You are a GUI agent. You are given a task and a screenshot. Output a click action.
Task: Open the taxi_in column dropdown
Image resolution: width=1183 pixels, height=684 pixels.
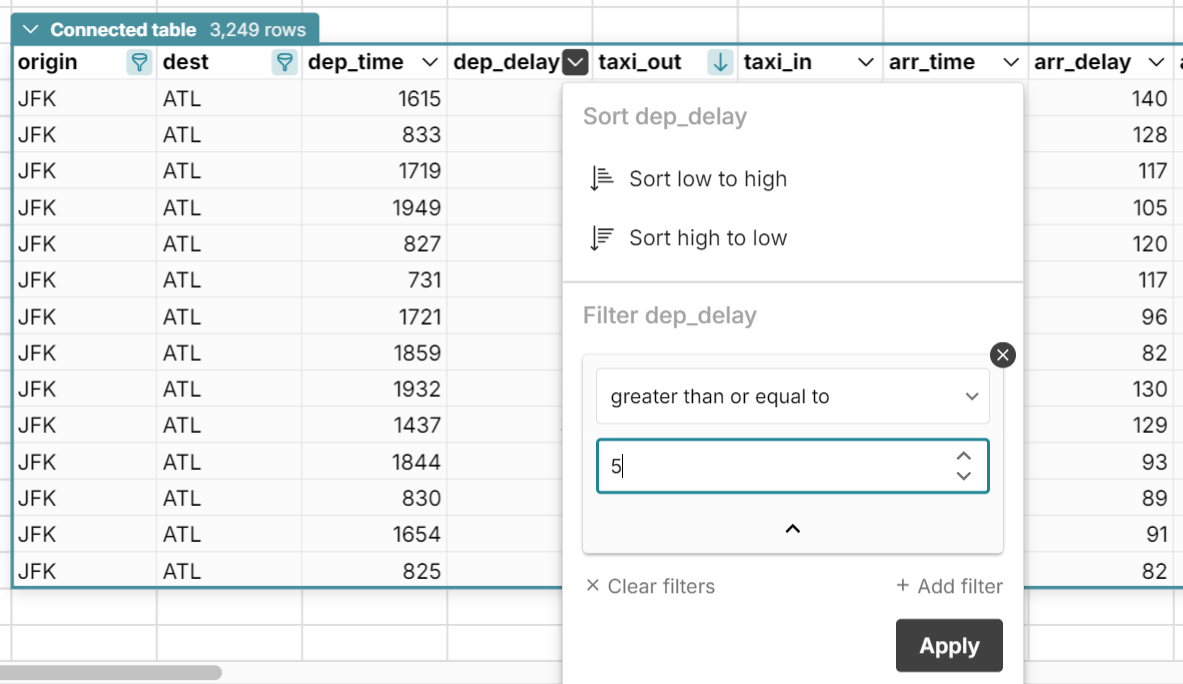(865, 62)
